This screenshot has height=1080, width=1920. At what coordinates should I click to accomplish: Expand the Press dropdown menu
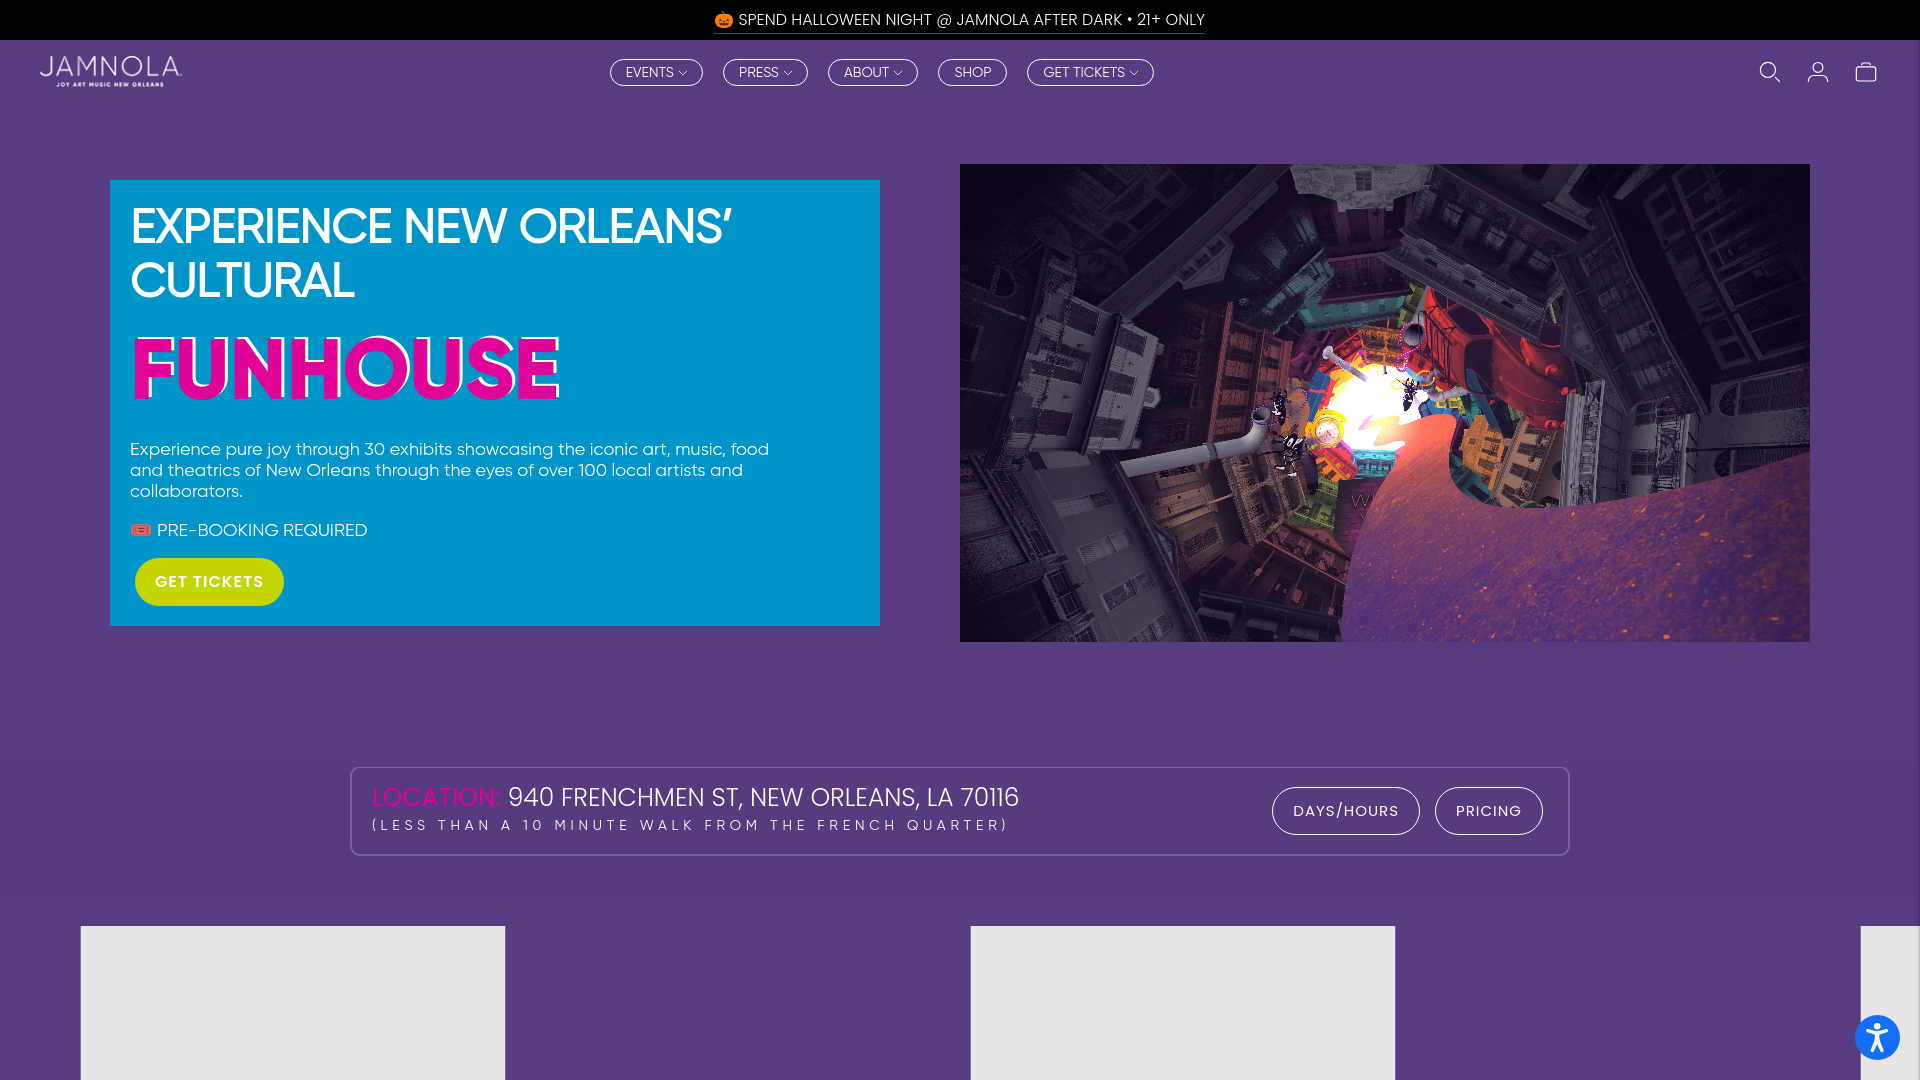(x=765, y=72)
